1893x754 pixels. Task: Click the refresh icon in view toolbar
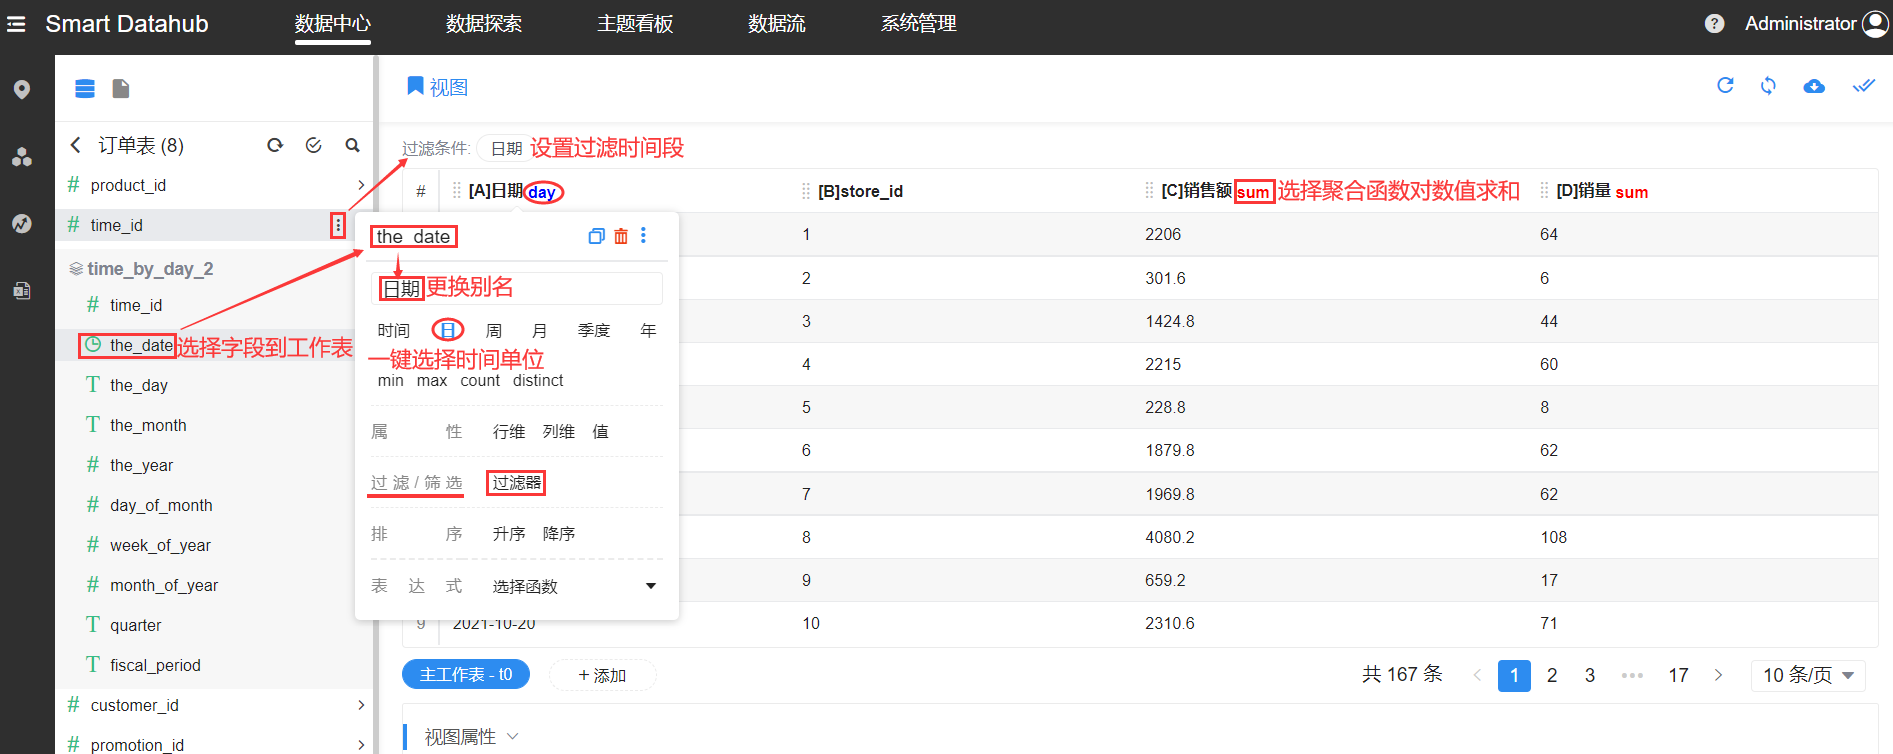[1725, 86]
